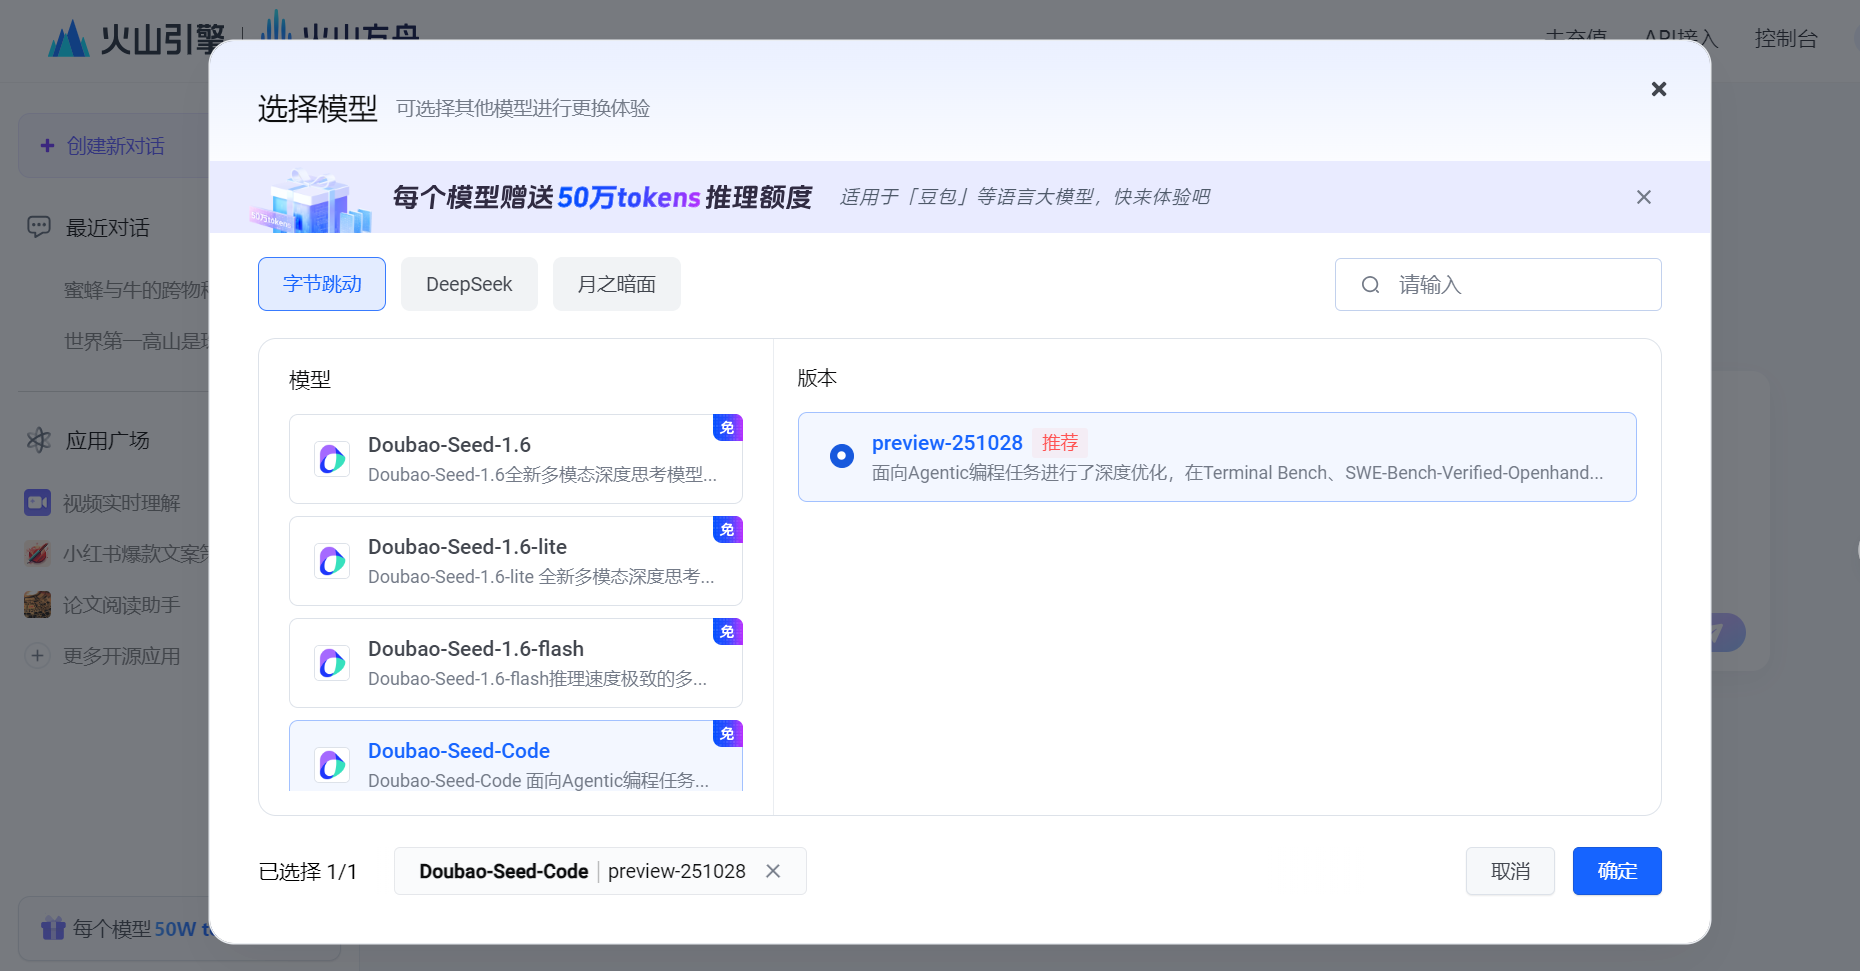Dismiss the 50万tokens promotion banner

(x=1644, y=197)
